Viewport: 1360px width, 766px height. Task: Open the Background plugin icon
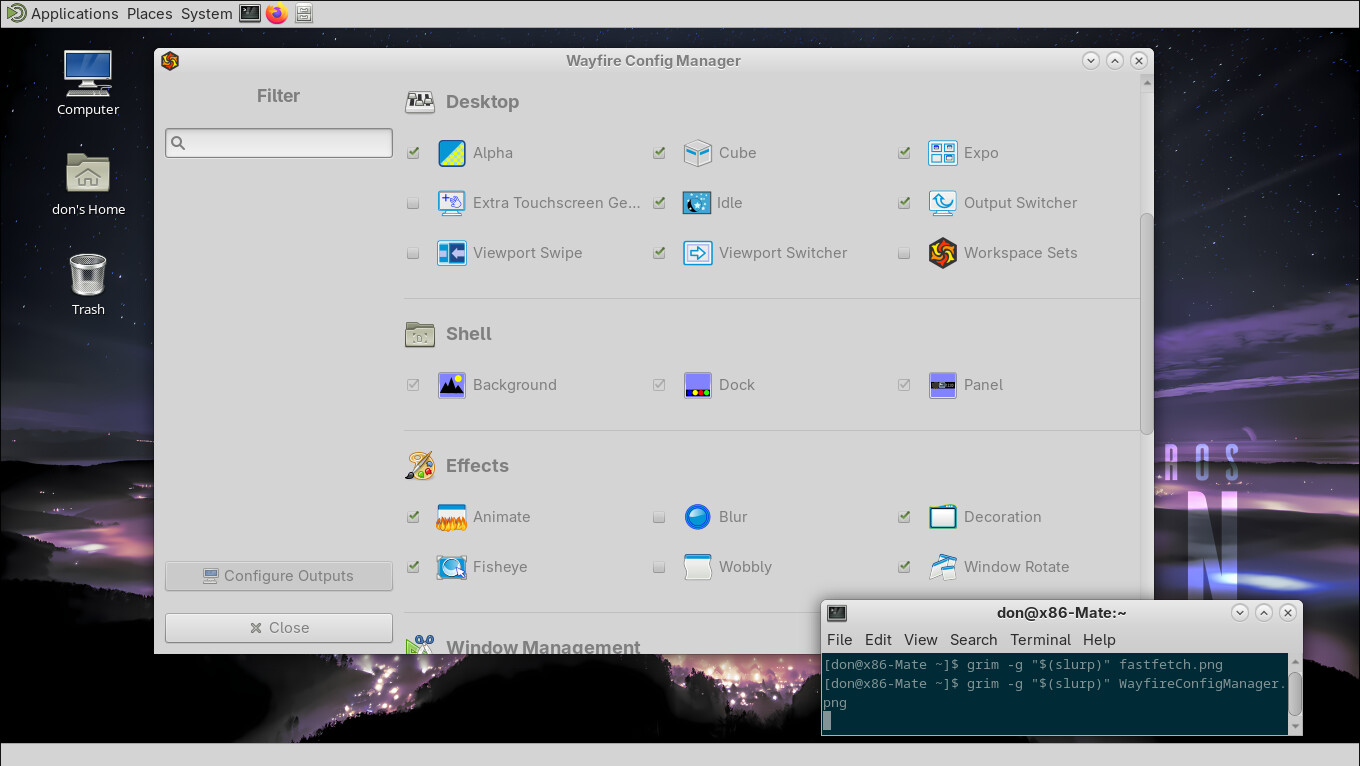tap(452, 385)
